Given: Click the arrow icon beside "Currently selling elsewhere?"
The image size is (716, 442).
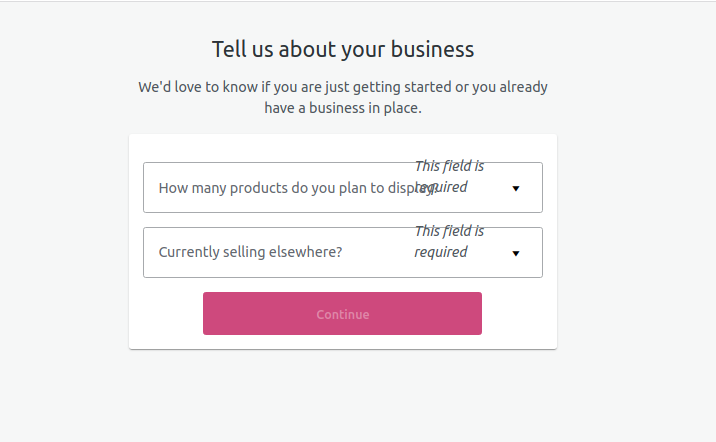Looking at the screenshot, I should point(516,253).
